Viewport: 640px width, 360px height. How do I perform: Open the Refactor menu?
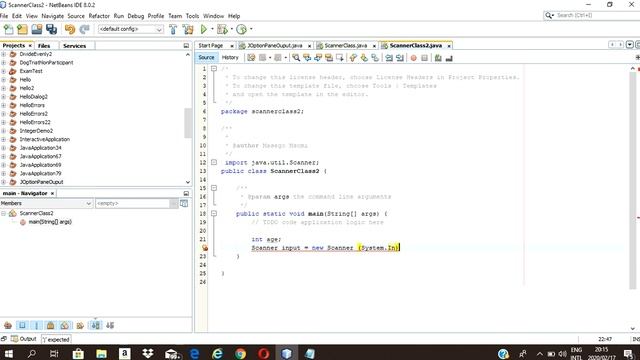click(x=99, y=16)
